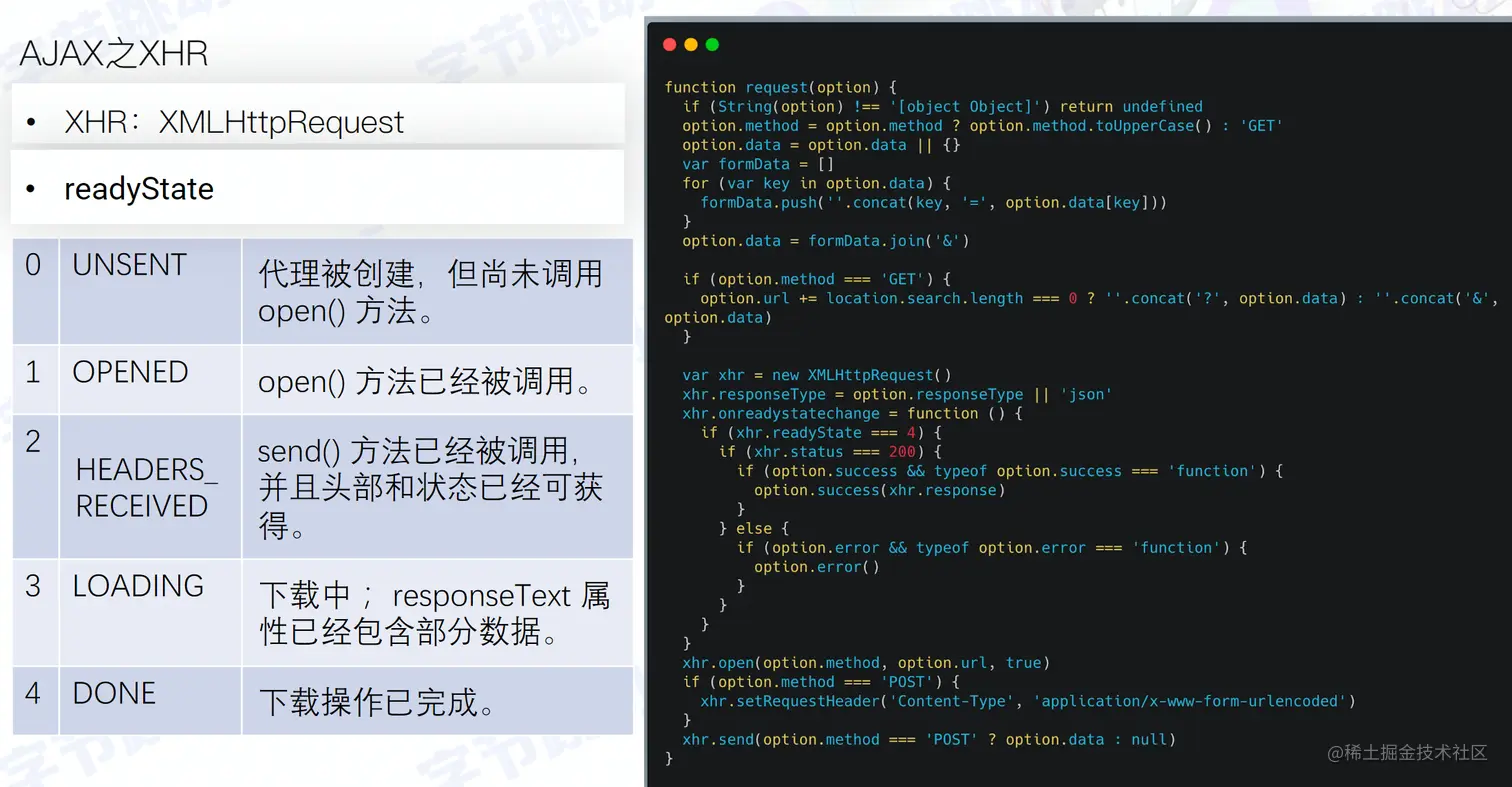This screenshot has width=1512, height=787.
Task: Click code line 'if (xhr.status === 200) {'
Action: (x=830, y=452)
